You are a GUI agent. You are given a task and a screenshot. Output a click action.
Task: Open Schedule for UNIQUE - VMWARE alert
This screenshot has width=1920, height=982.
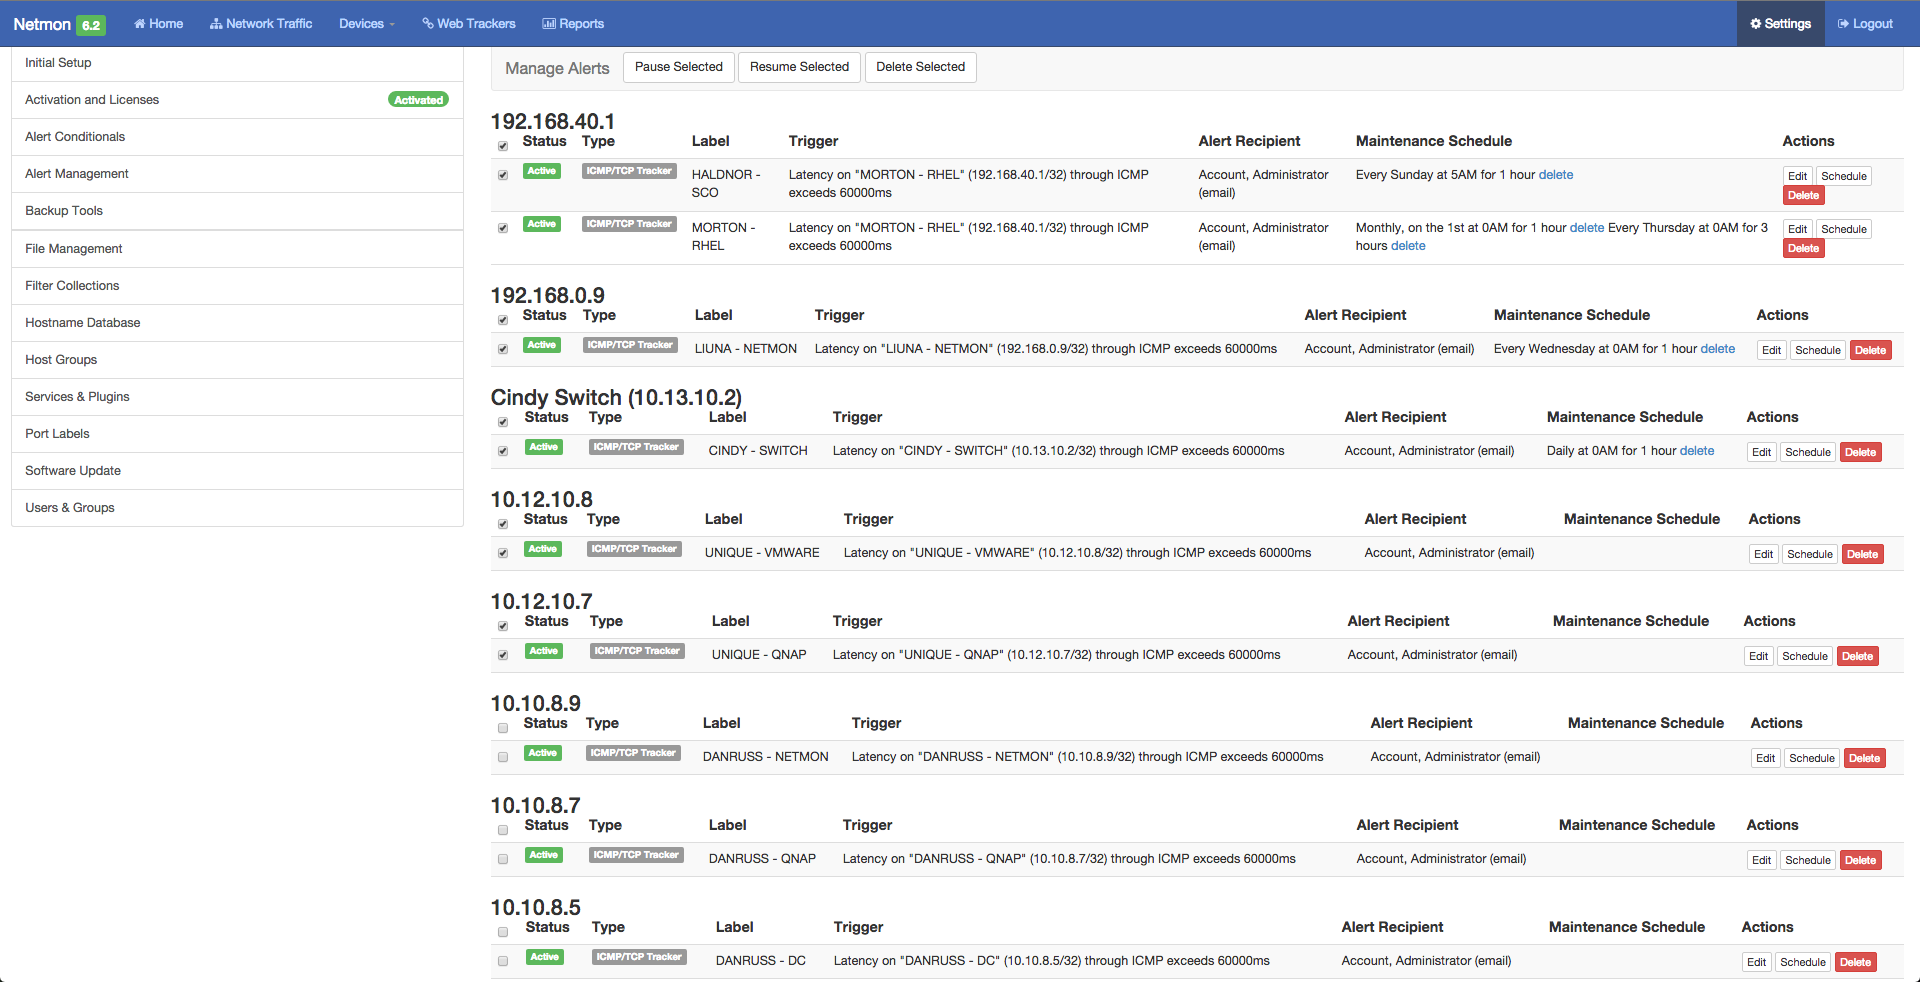point(1809,554)
